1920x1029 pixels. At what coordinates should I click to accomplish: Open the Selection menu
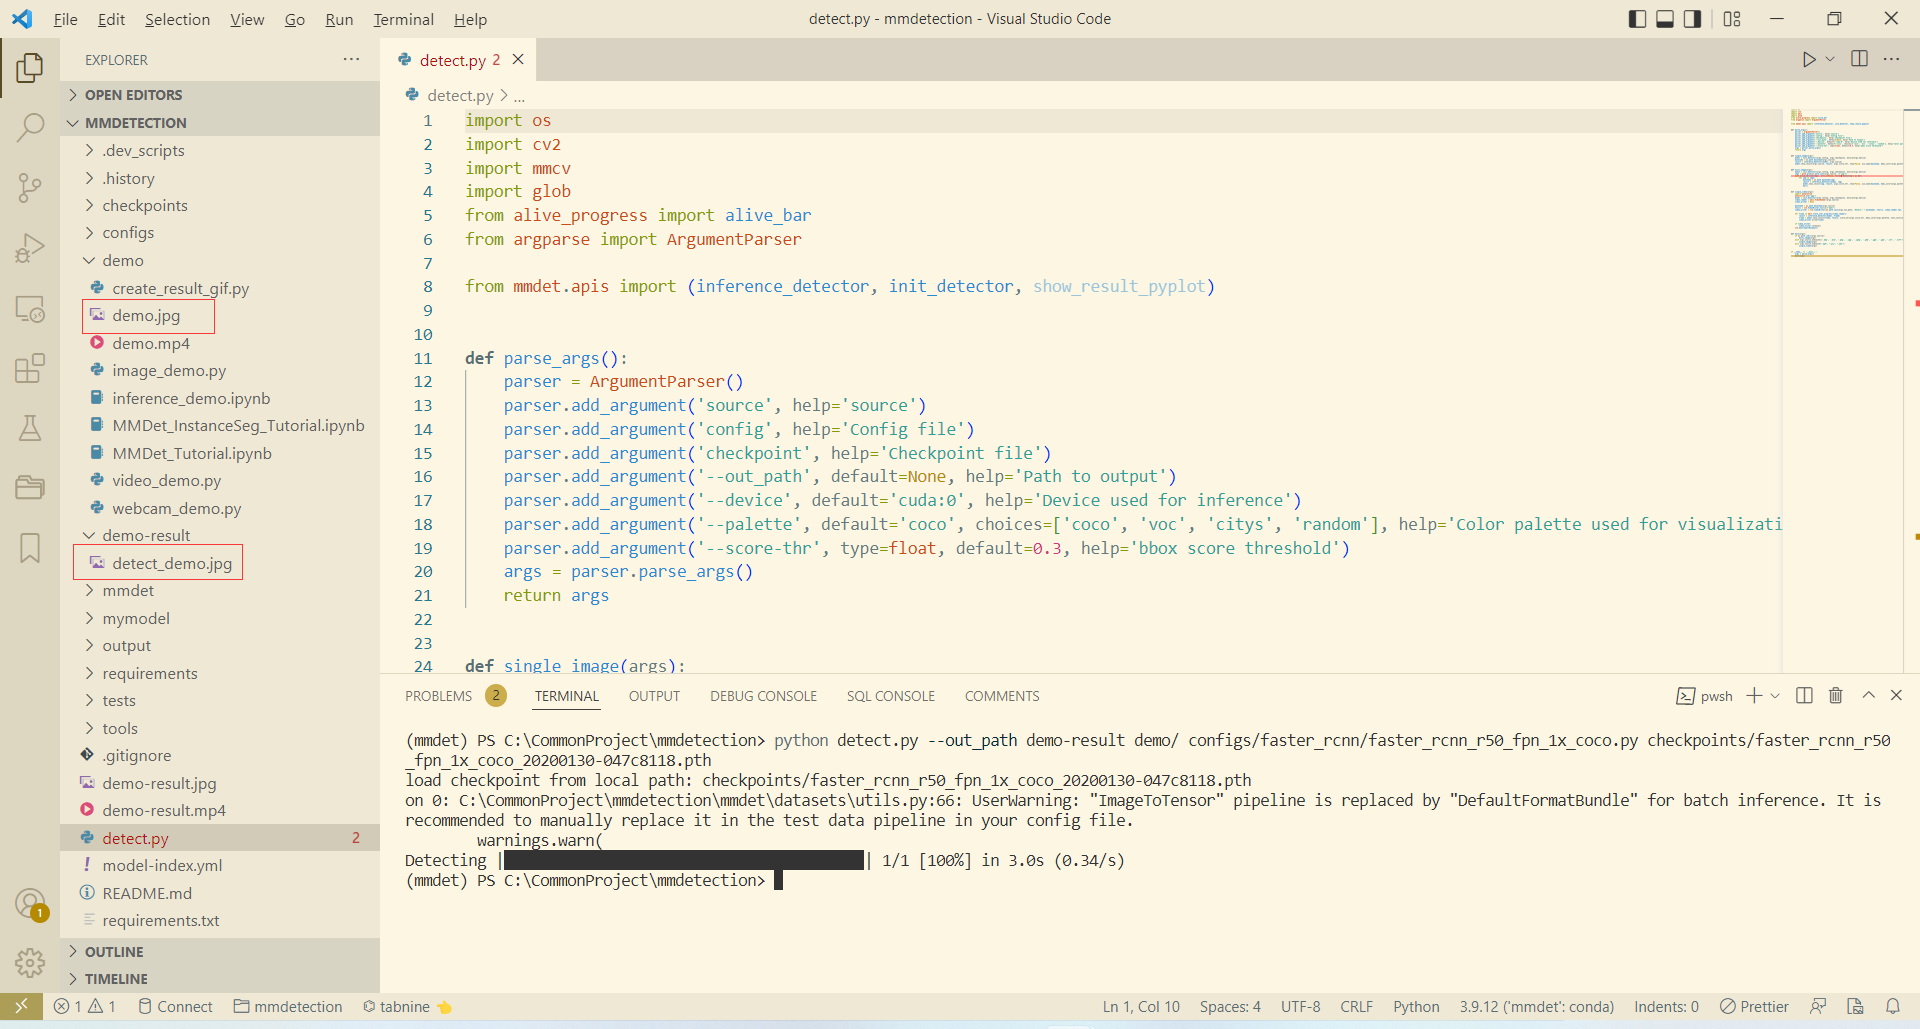point(177,19)
